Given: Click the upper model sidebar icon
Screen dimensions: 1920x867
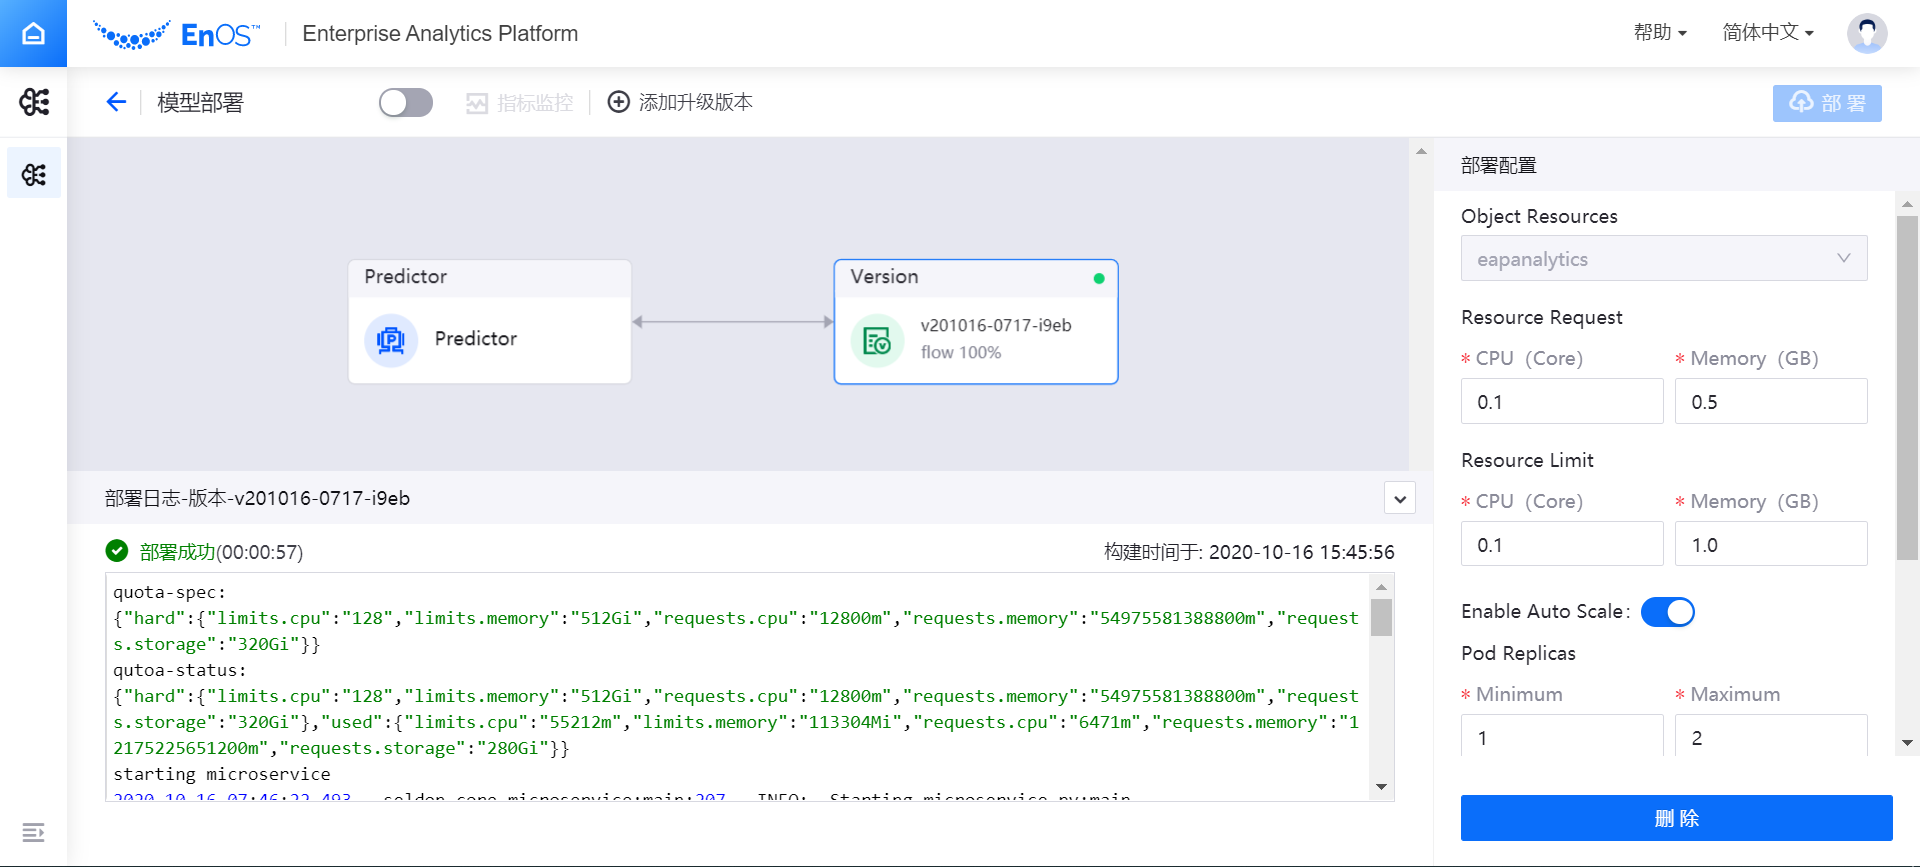Looking at the screenshot, I should (34, 102).
